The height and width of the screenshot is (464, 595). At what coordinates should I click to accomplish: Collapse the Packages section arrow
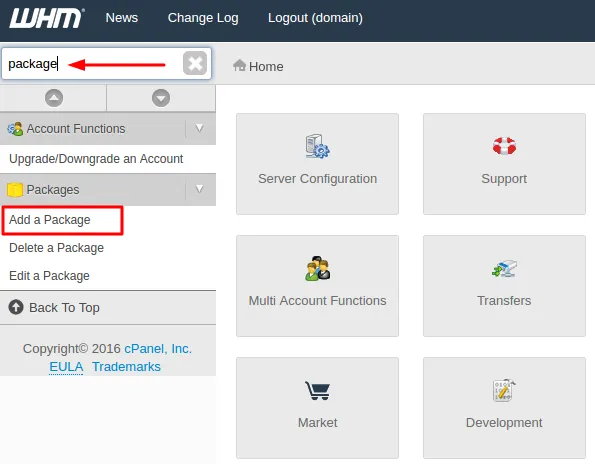[200, 189]
